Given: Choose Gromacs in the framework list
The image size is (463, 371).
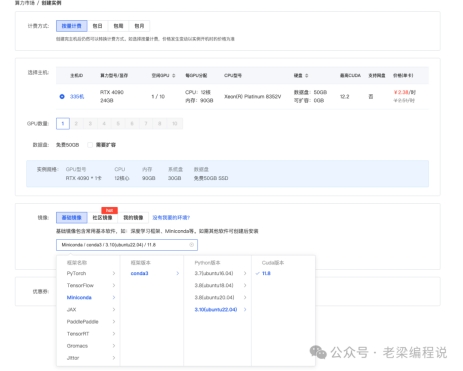Looking at the screenshot, I should point(77,346).
